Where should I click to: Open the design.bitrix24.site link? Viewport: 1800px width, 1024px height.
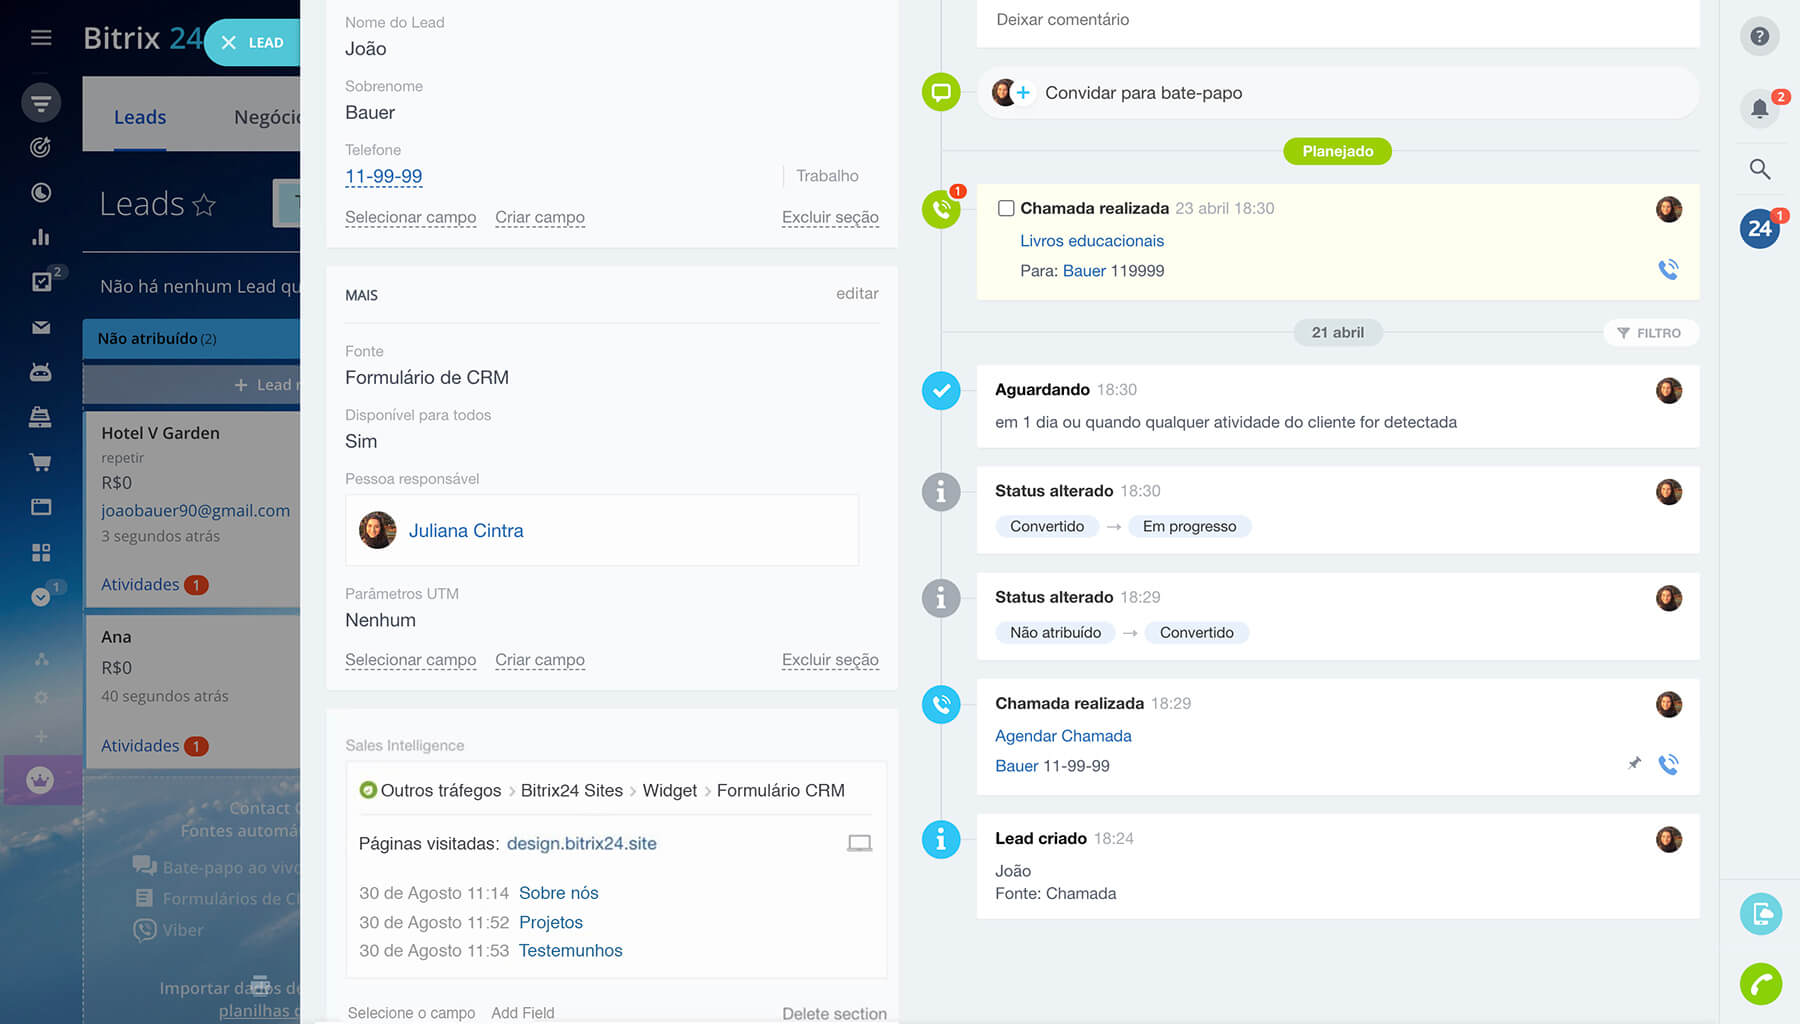tap(581, 843)
